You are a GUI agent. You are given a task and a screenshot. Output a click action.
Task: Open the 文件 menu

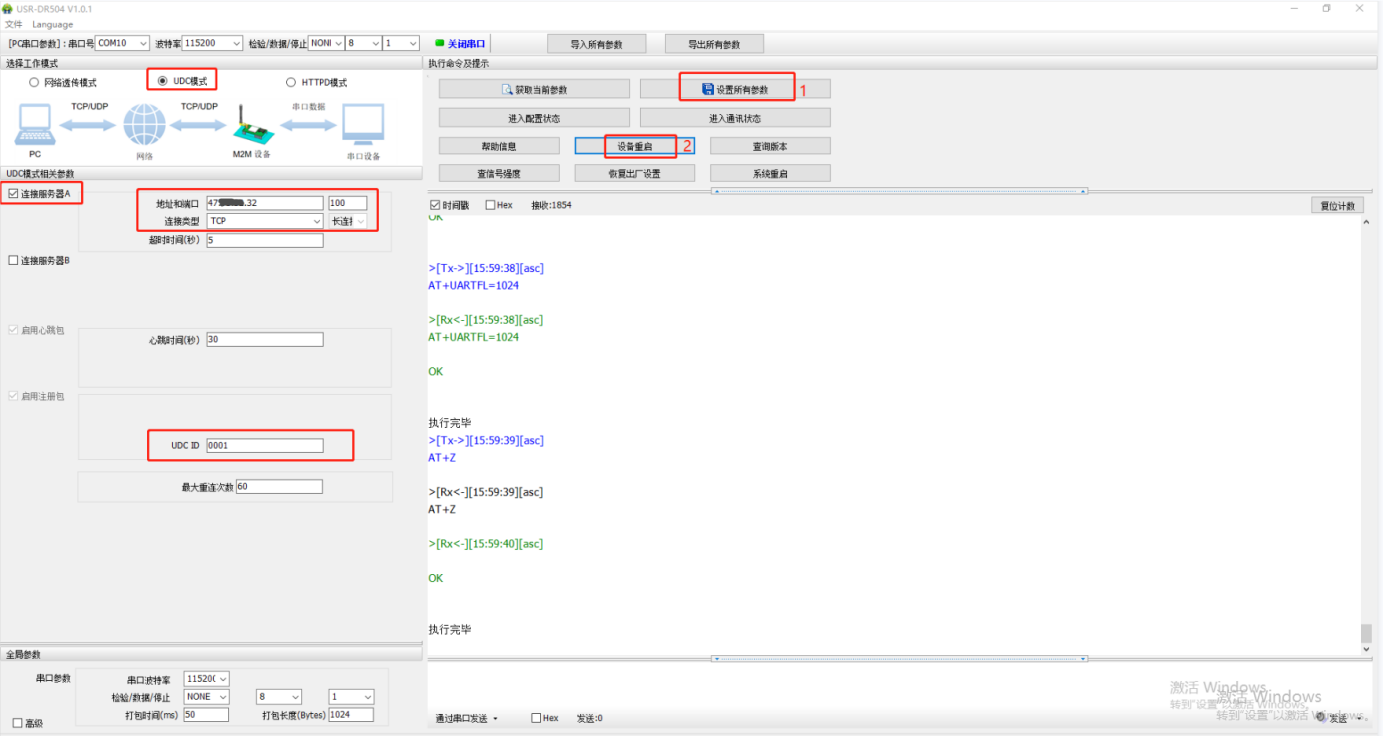point(13,24)
